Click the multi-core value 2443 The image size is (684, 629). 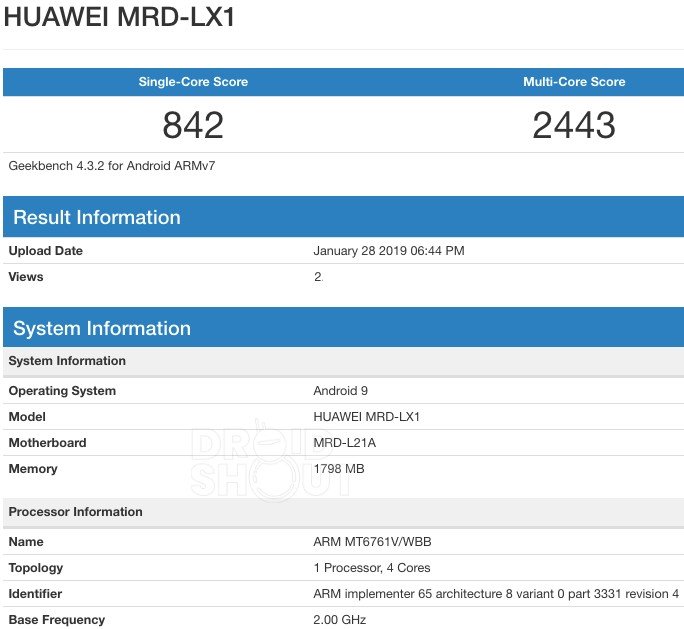pos(574,125)
